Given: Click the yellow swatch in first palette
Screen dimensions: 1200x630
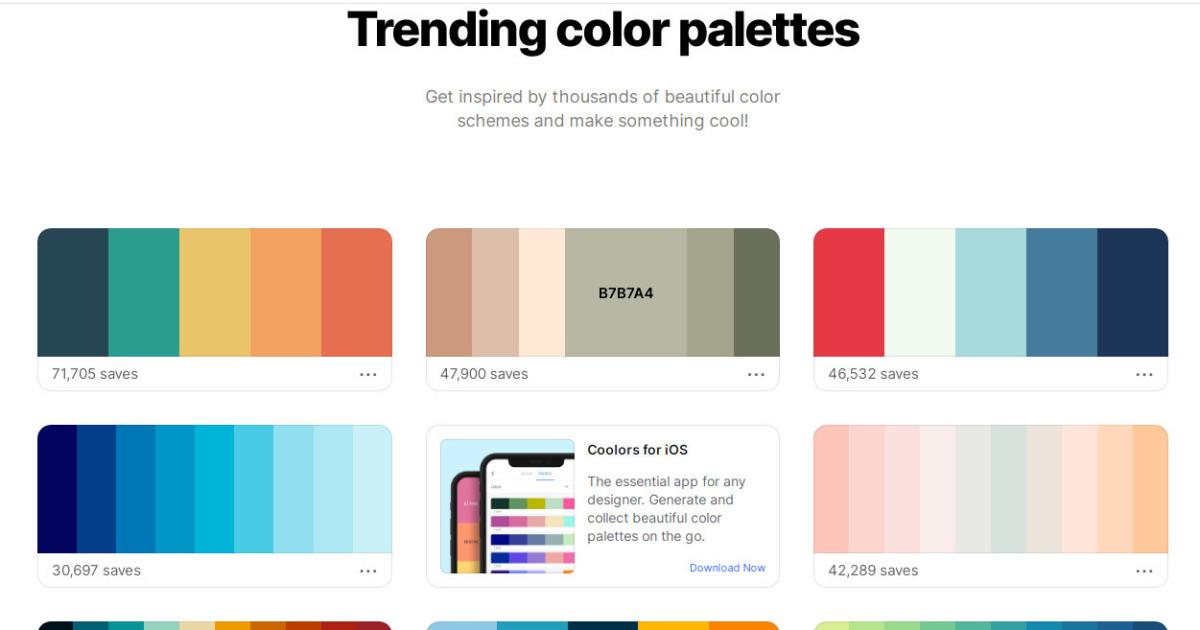Looking at the screenshot, I should coord(215,293).
